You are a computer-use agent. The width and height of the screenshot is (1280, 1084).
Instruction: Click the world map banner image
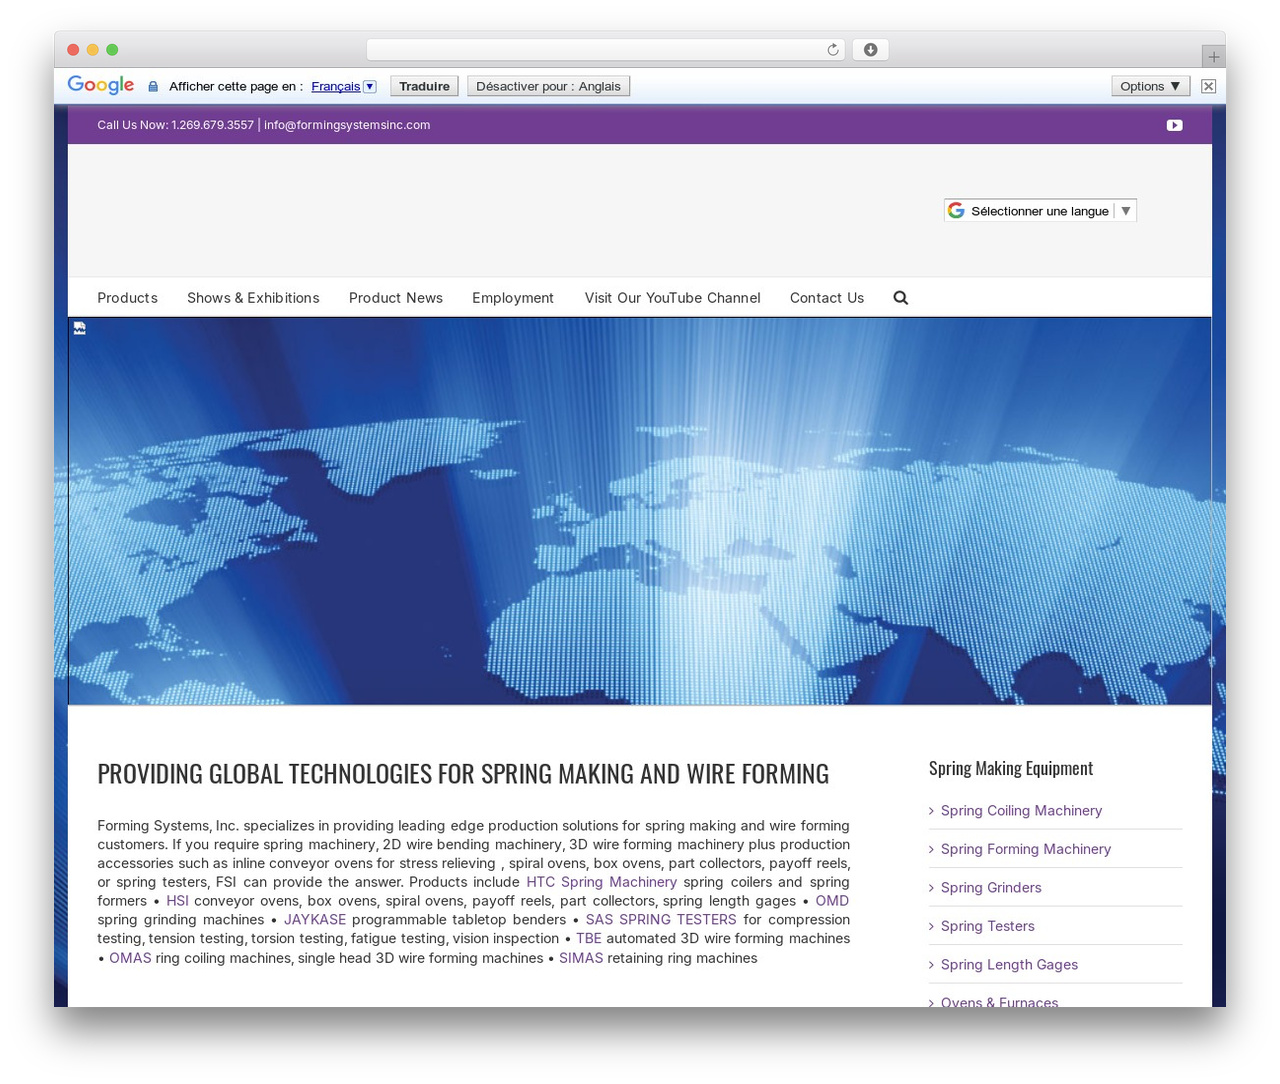click(640, 511)
